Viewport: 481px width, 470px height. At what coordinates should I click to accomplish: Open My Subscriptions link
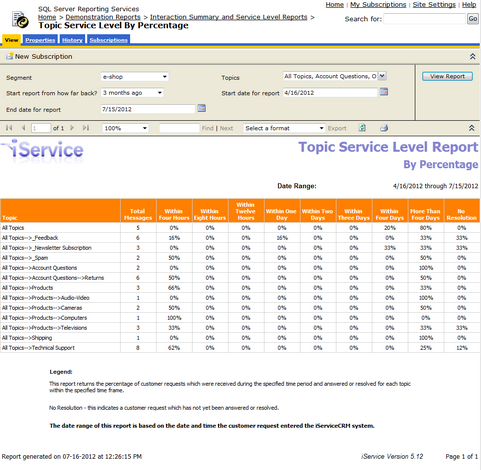(378, 5)
